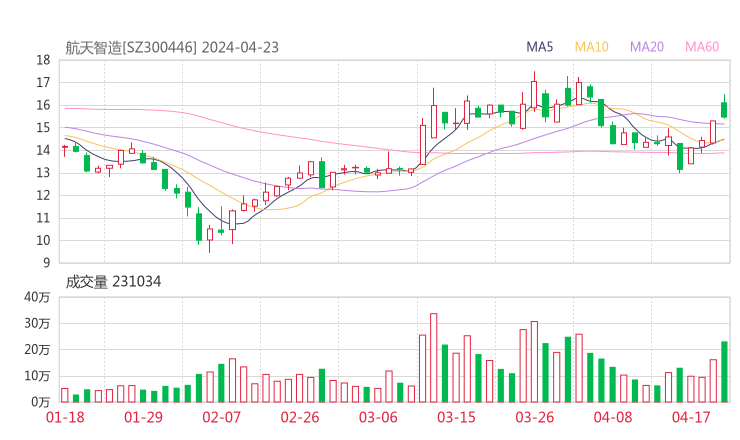Click the 01-29 date axis label
740x440 pixels.
(x=143, y=417)
